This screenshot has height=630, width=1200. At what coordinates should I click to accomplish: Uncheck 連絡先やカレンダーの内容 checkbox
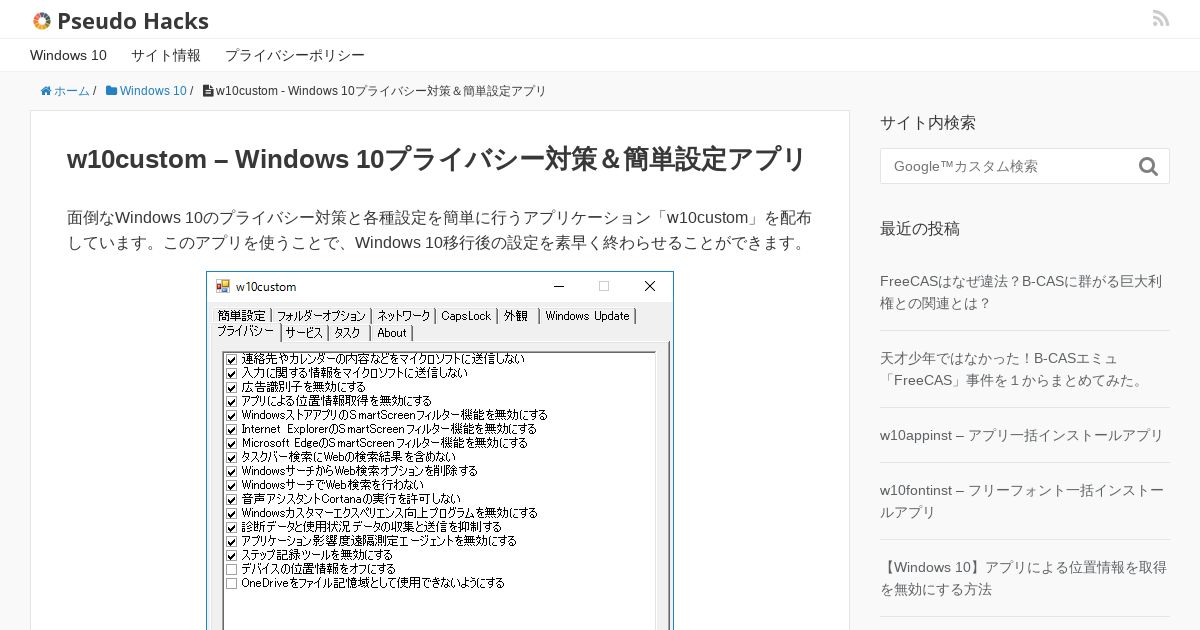[x=231, y=359]
